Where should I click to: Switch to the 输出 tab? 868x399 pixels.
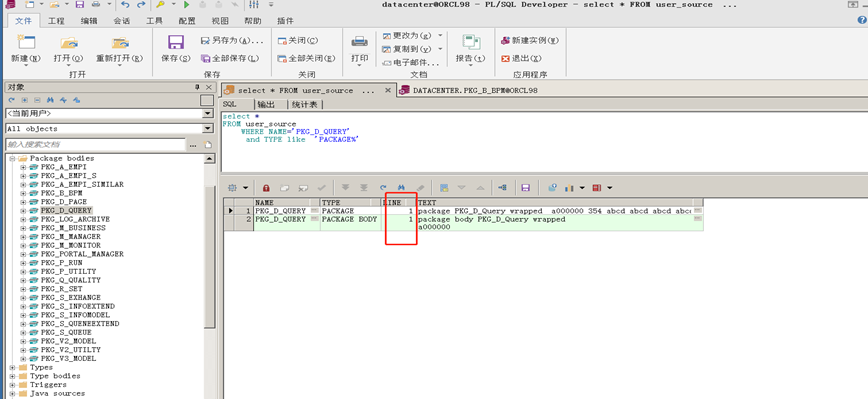[x=266, y=104]
